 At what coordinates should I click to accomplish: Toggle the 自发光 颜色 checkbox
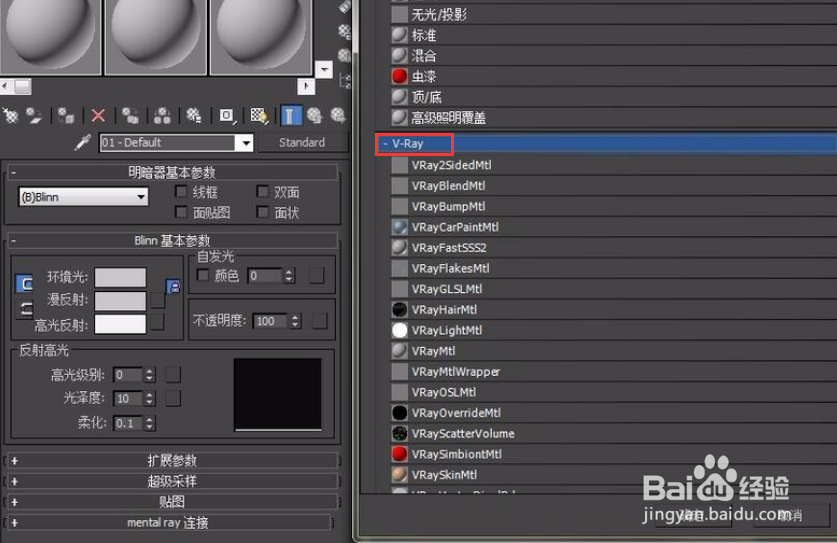click(x=202, y=275)
